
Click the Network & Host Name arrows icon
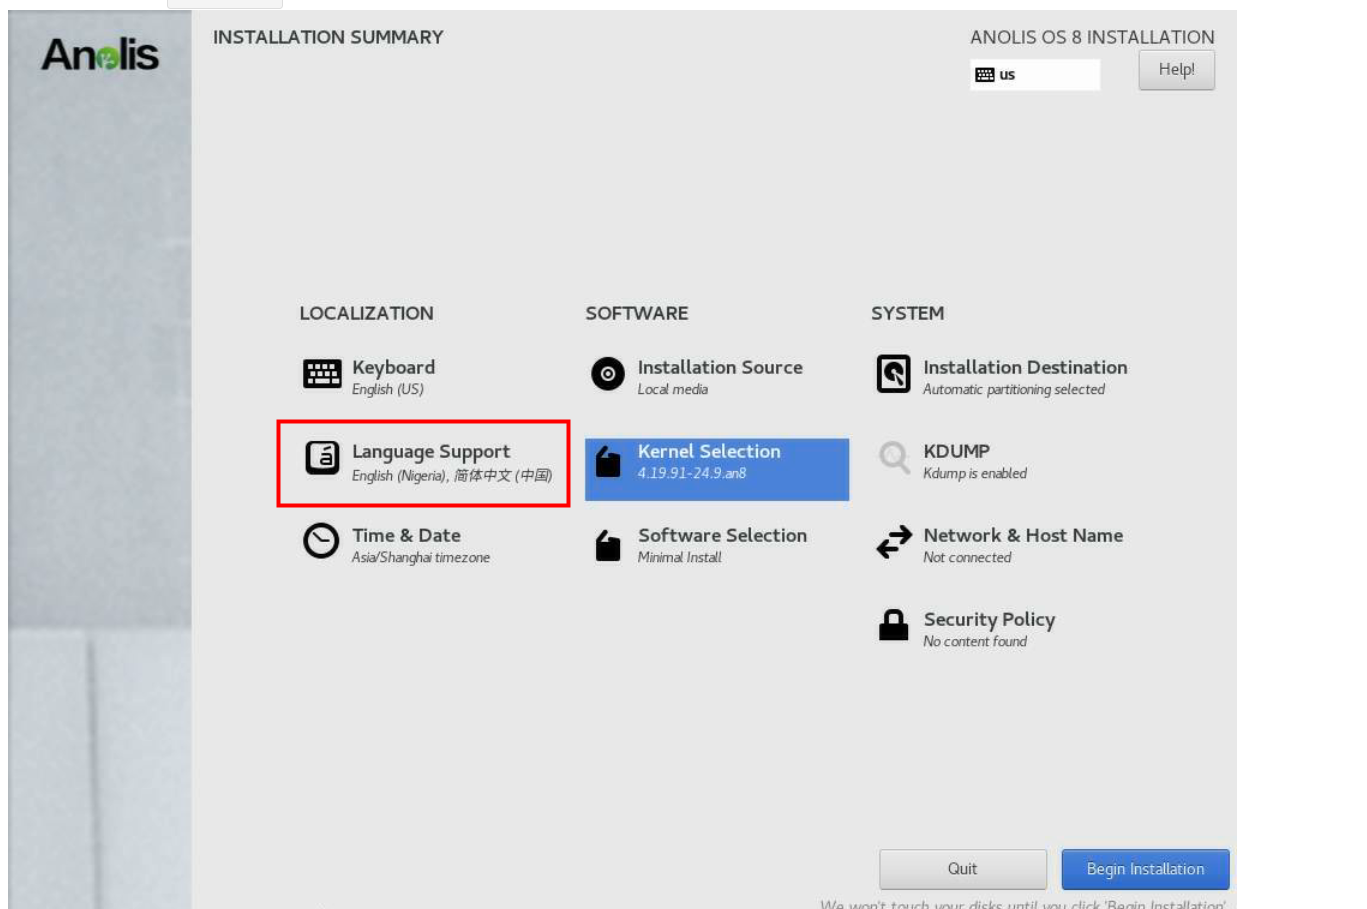(893, 542)
